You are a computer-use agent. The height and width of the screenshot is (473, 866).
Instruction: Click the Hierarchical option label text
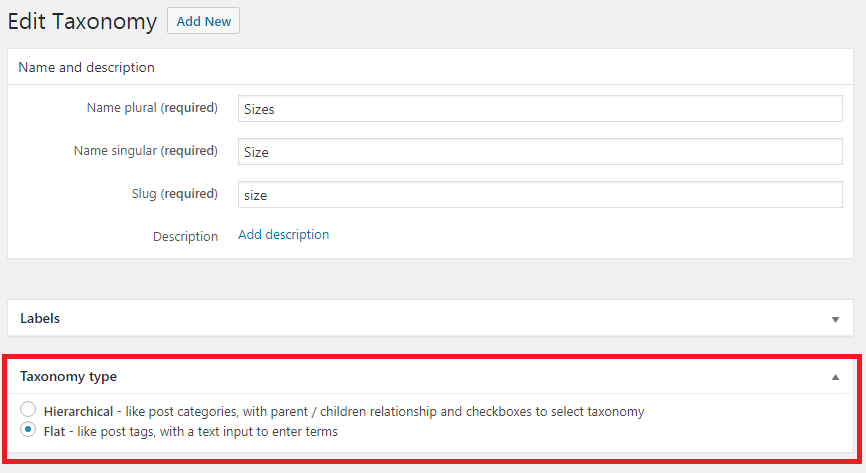(x=78, y=412)
